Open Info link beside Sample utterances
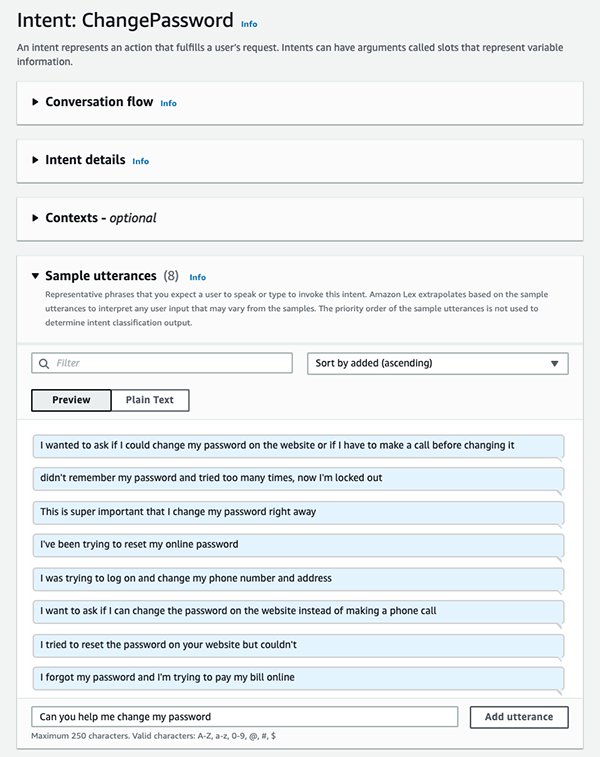This screenshot has width=600, height=757. click(198, 277)
